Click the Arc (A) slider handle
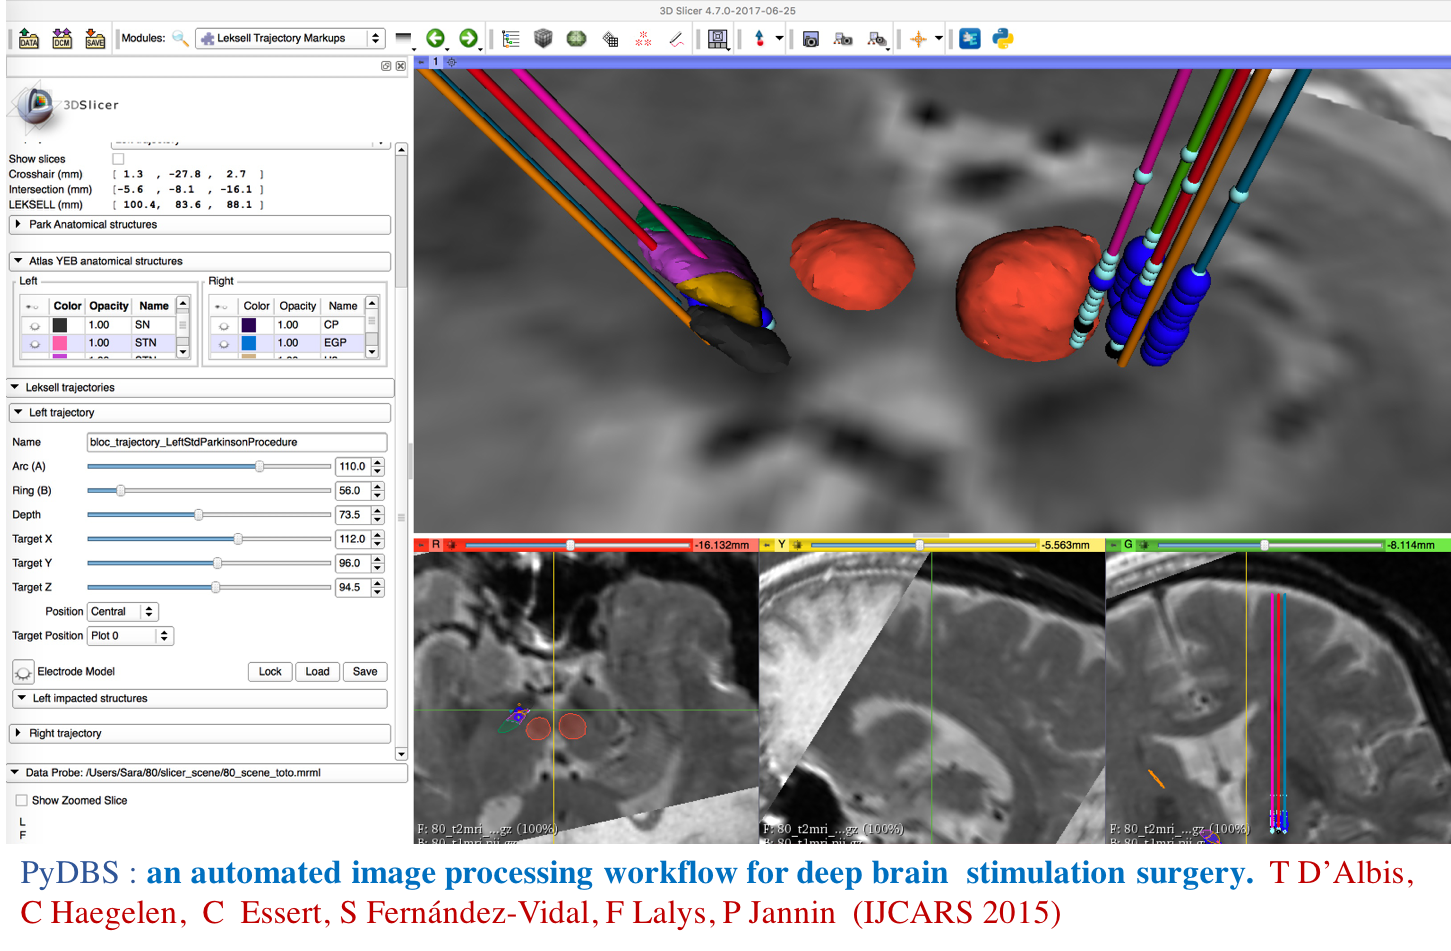 point(260,467)
